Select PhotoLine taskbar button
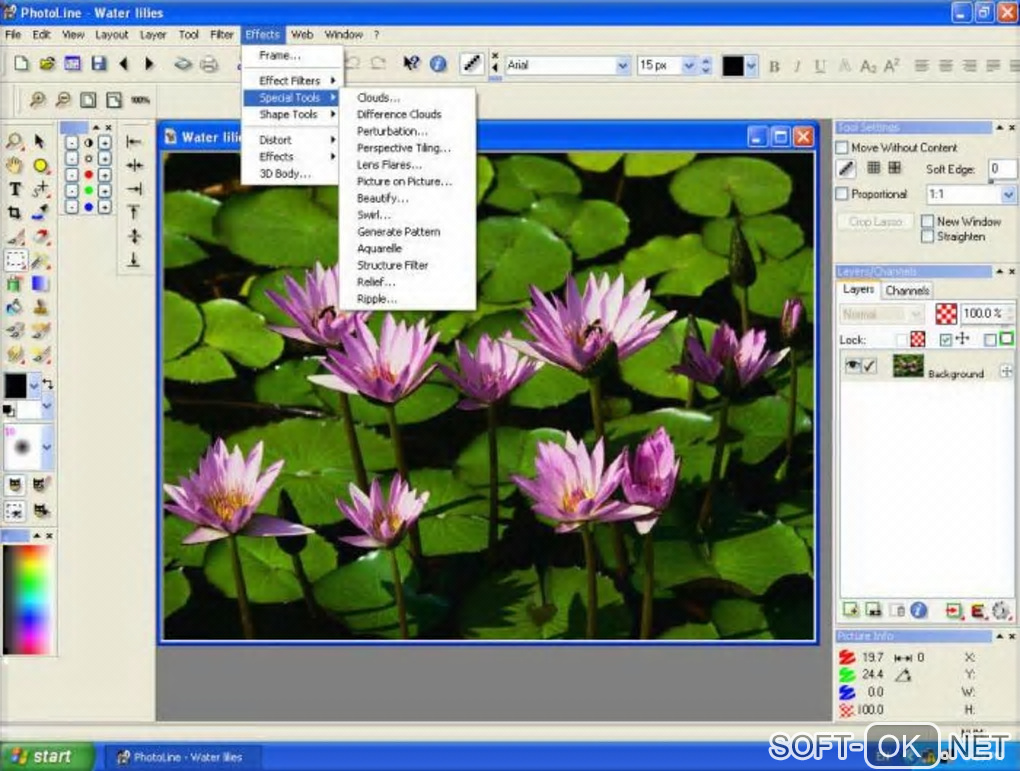The width and height of the screenshot is (1020, 771). 182,757
